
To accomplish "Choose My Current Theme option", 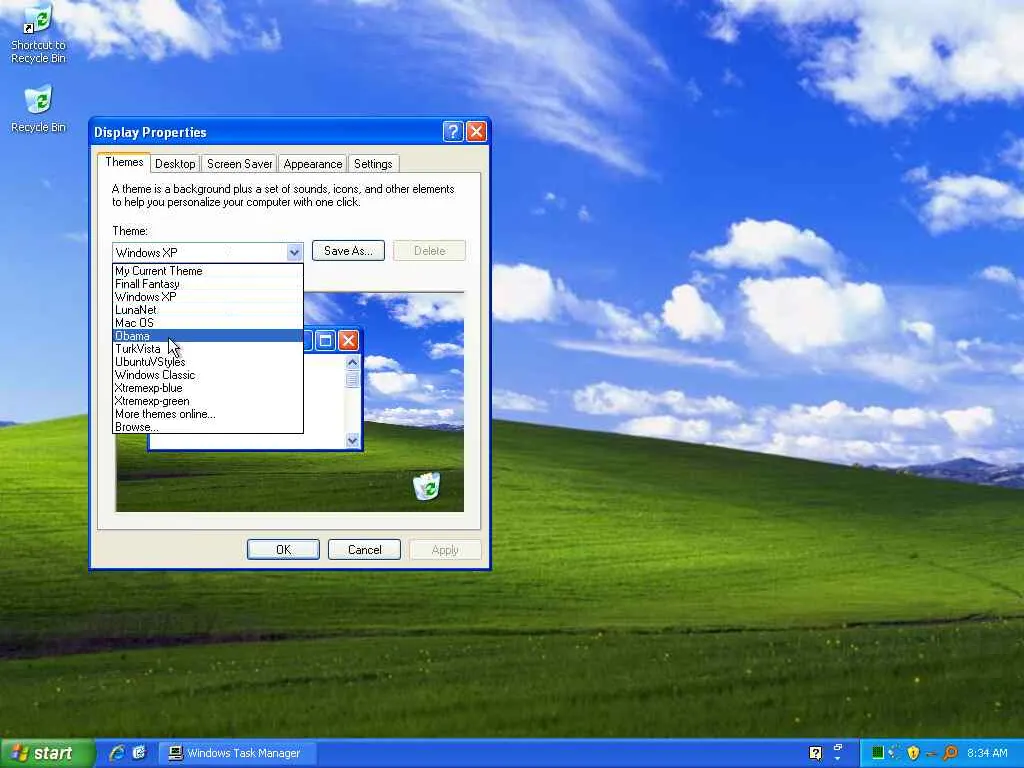I will coord(208,270).
